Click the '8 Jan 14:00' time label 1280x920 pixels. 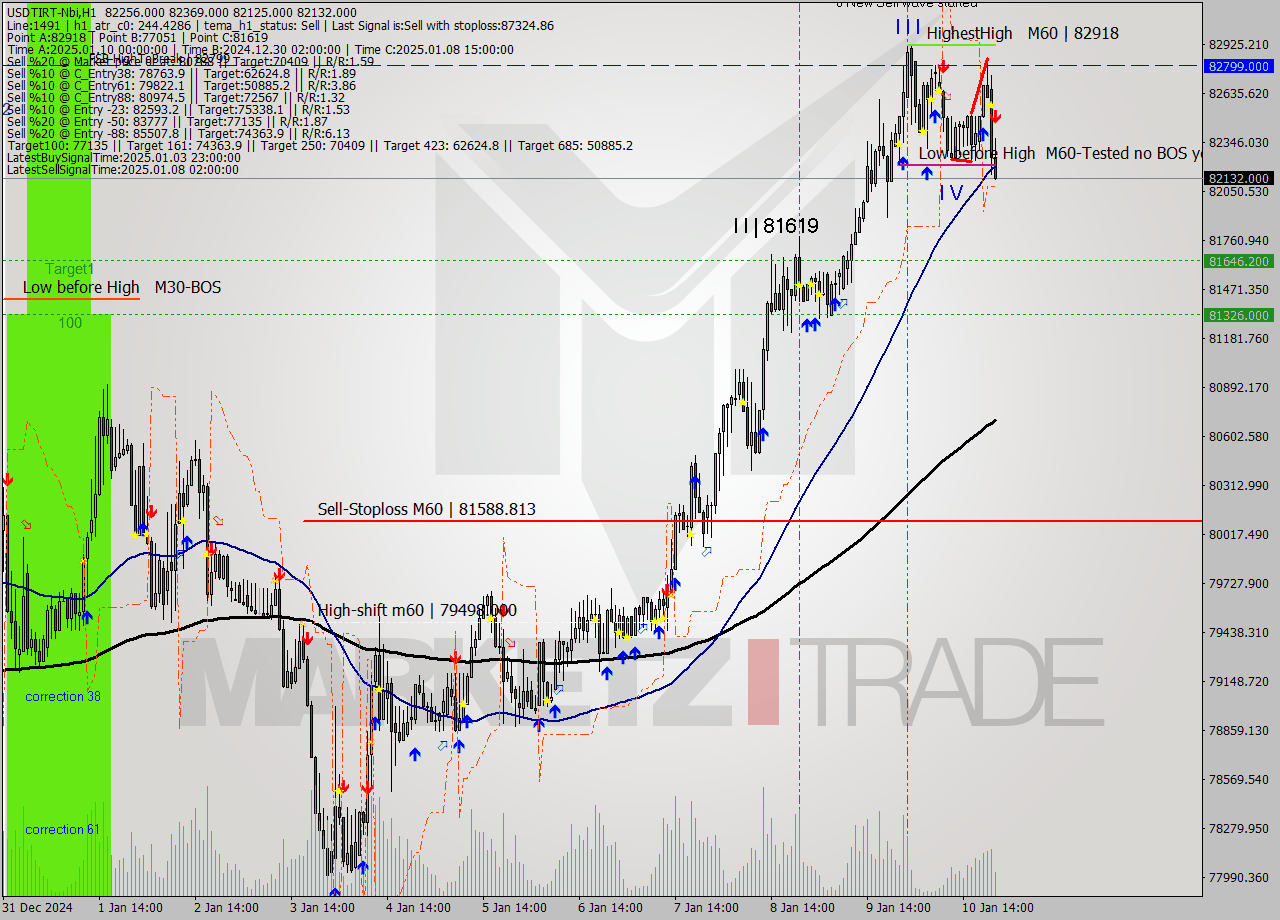[802, 908]
